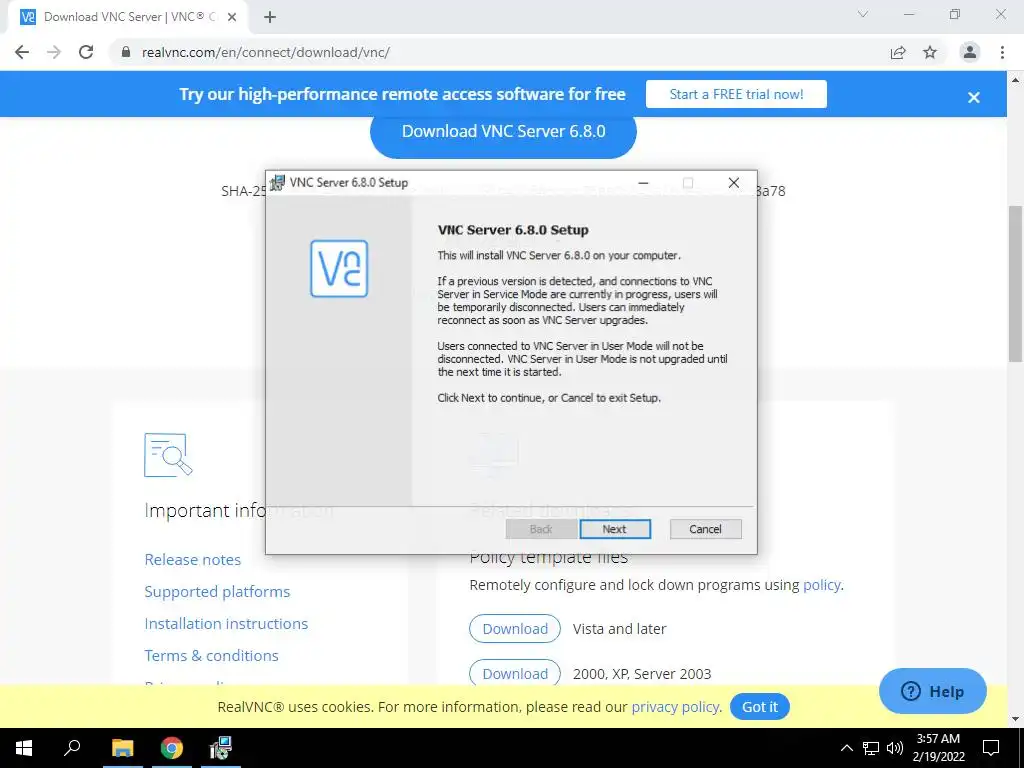Open the Chrome three-dot menu
Screen dimensions: 1024x768
point(1002,52)
